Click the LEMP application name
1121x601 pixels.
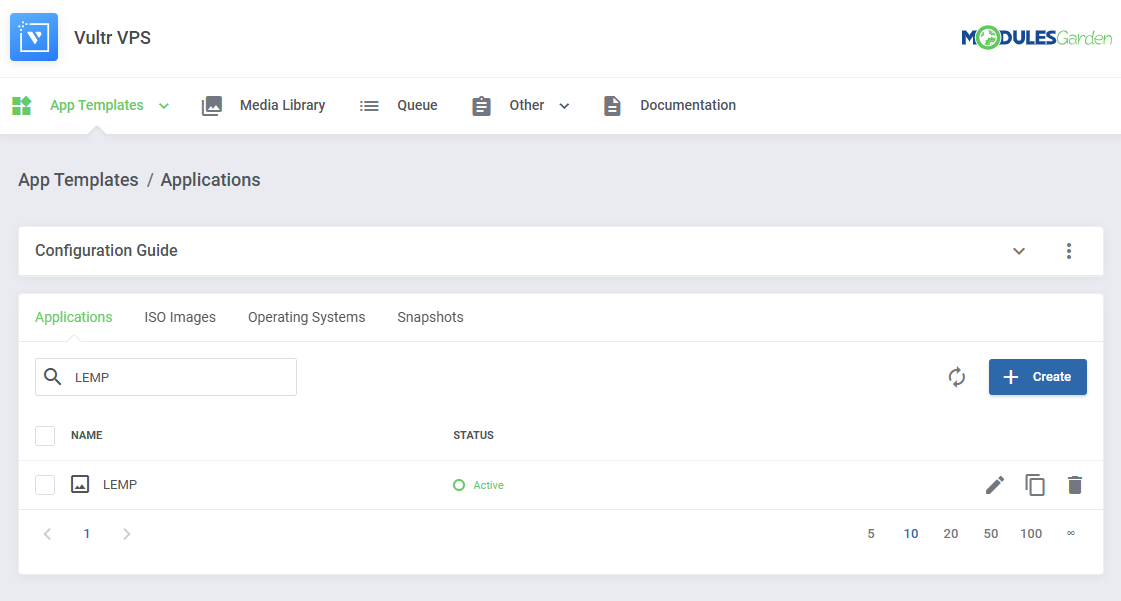[120, 485]
